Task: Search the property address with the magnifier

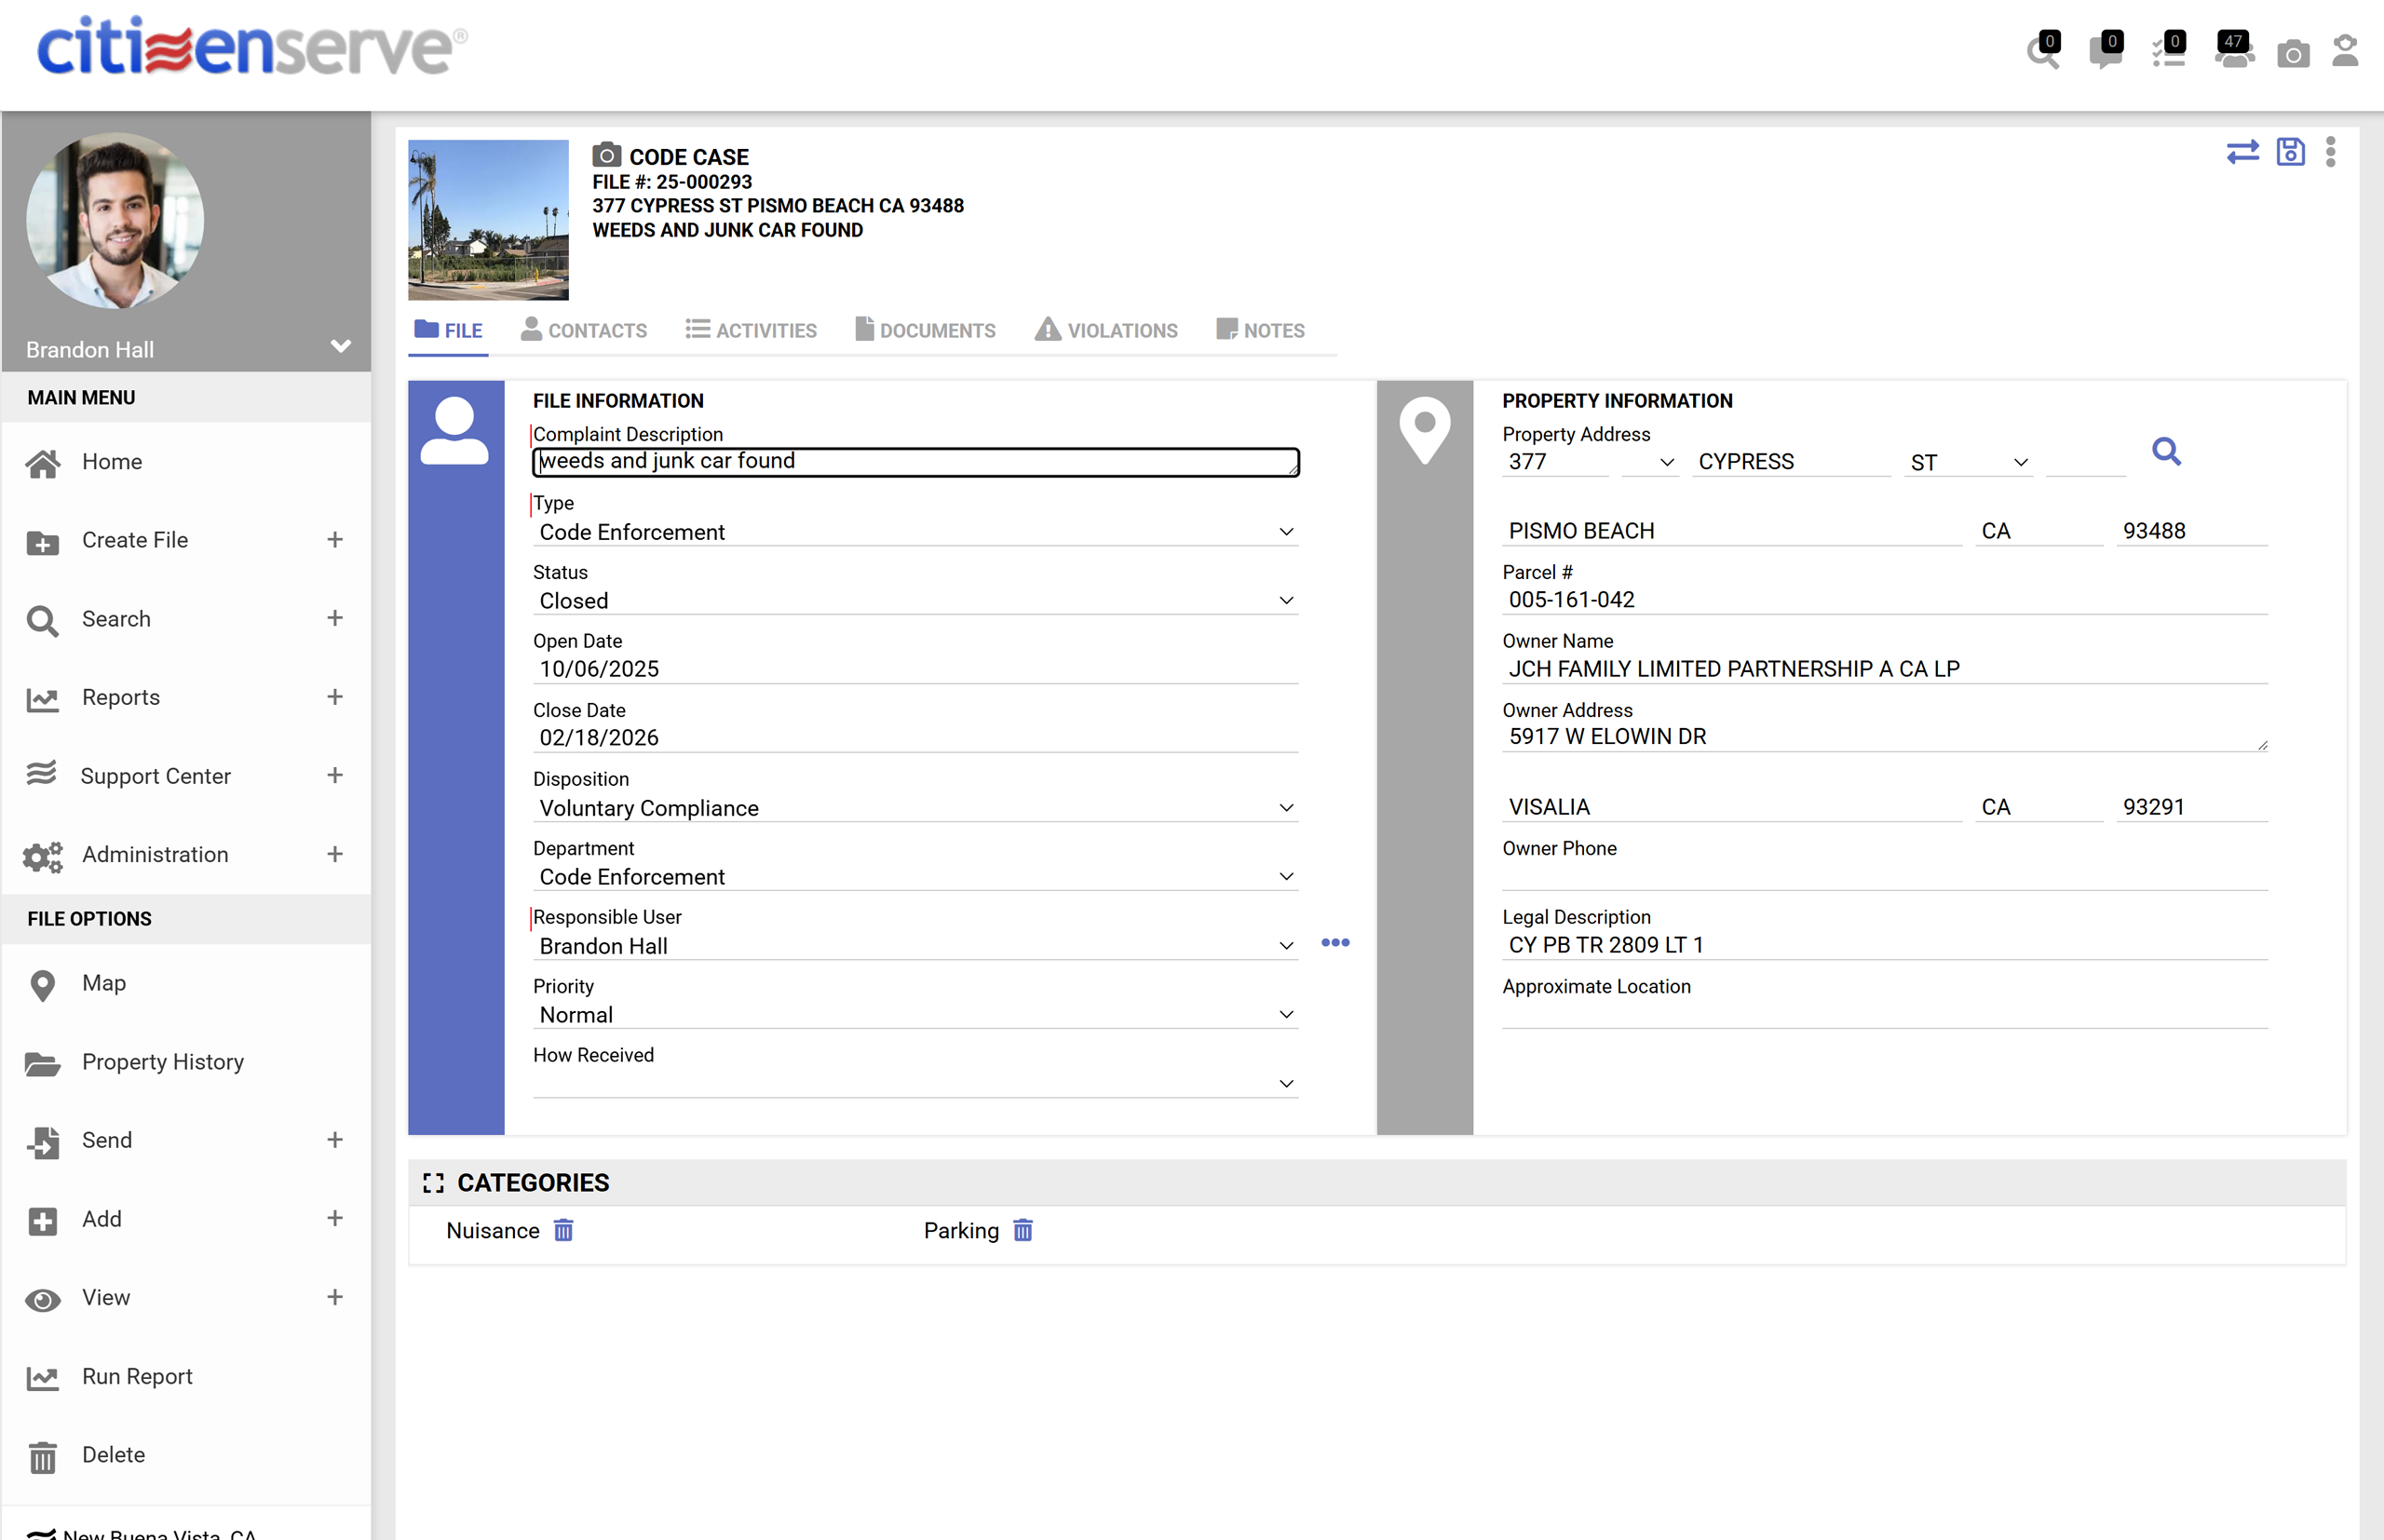Action: [x=2166, y=452]
